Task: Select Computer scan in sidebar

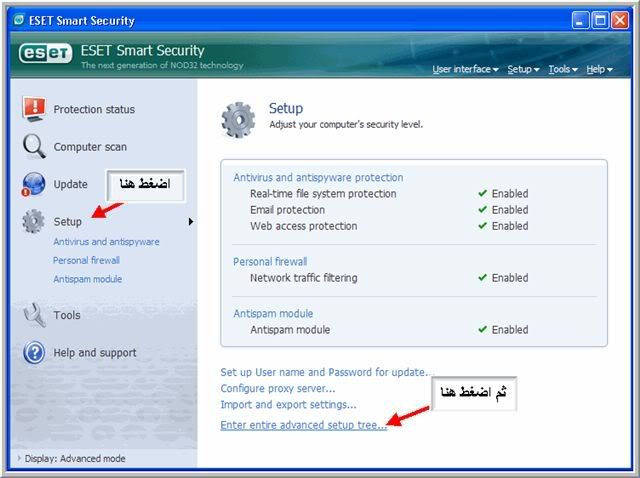Action: click(90, 147)
